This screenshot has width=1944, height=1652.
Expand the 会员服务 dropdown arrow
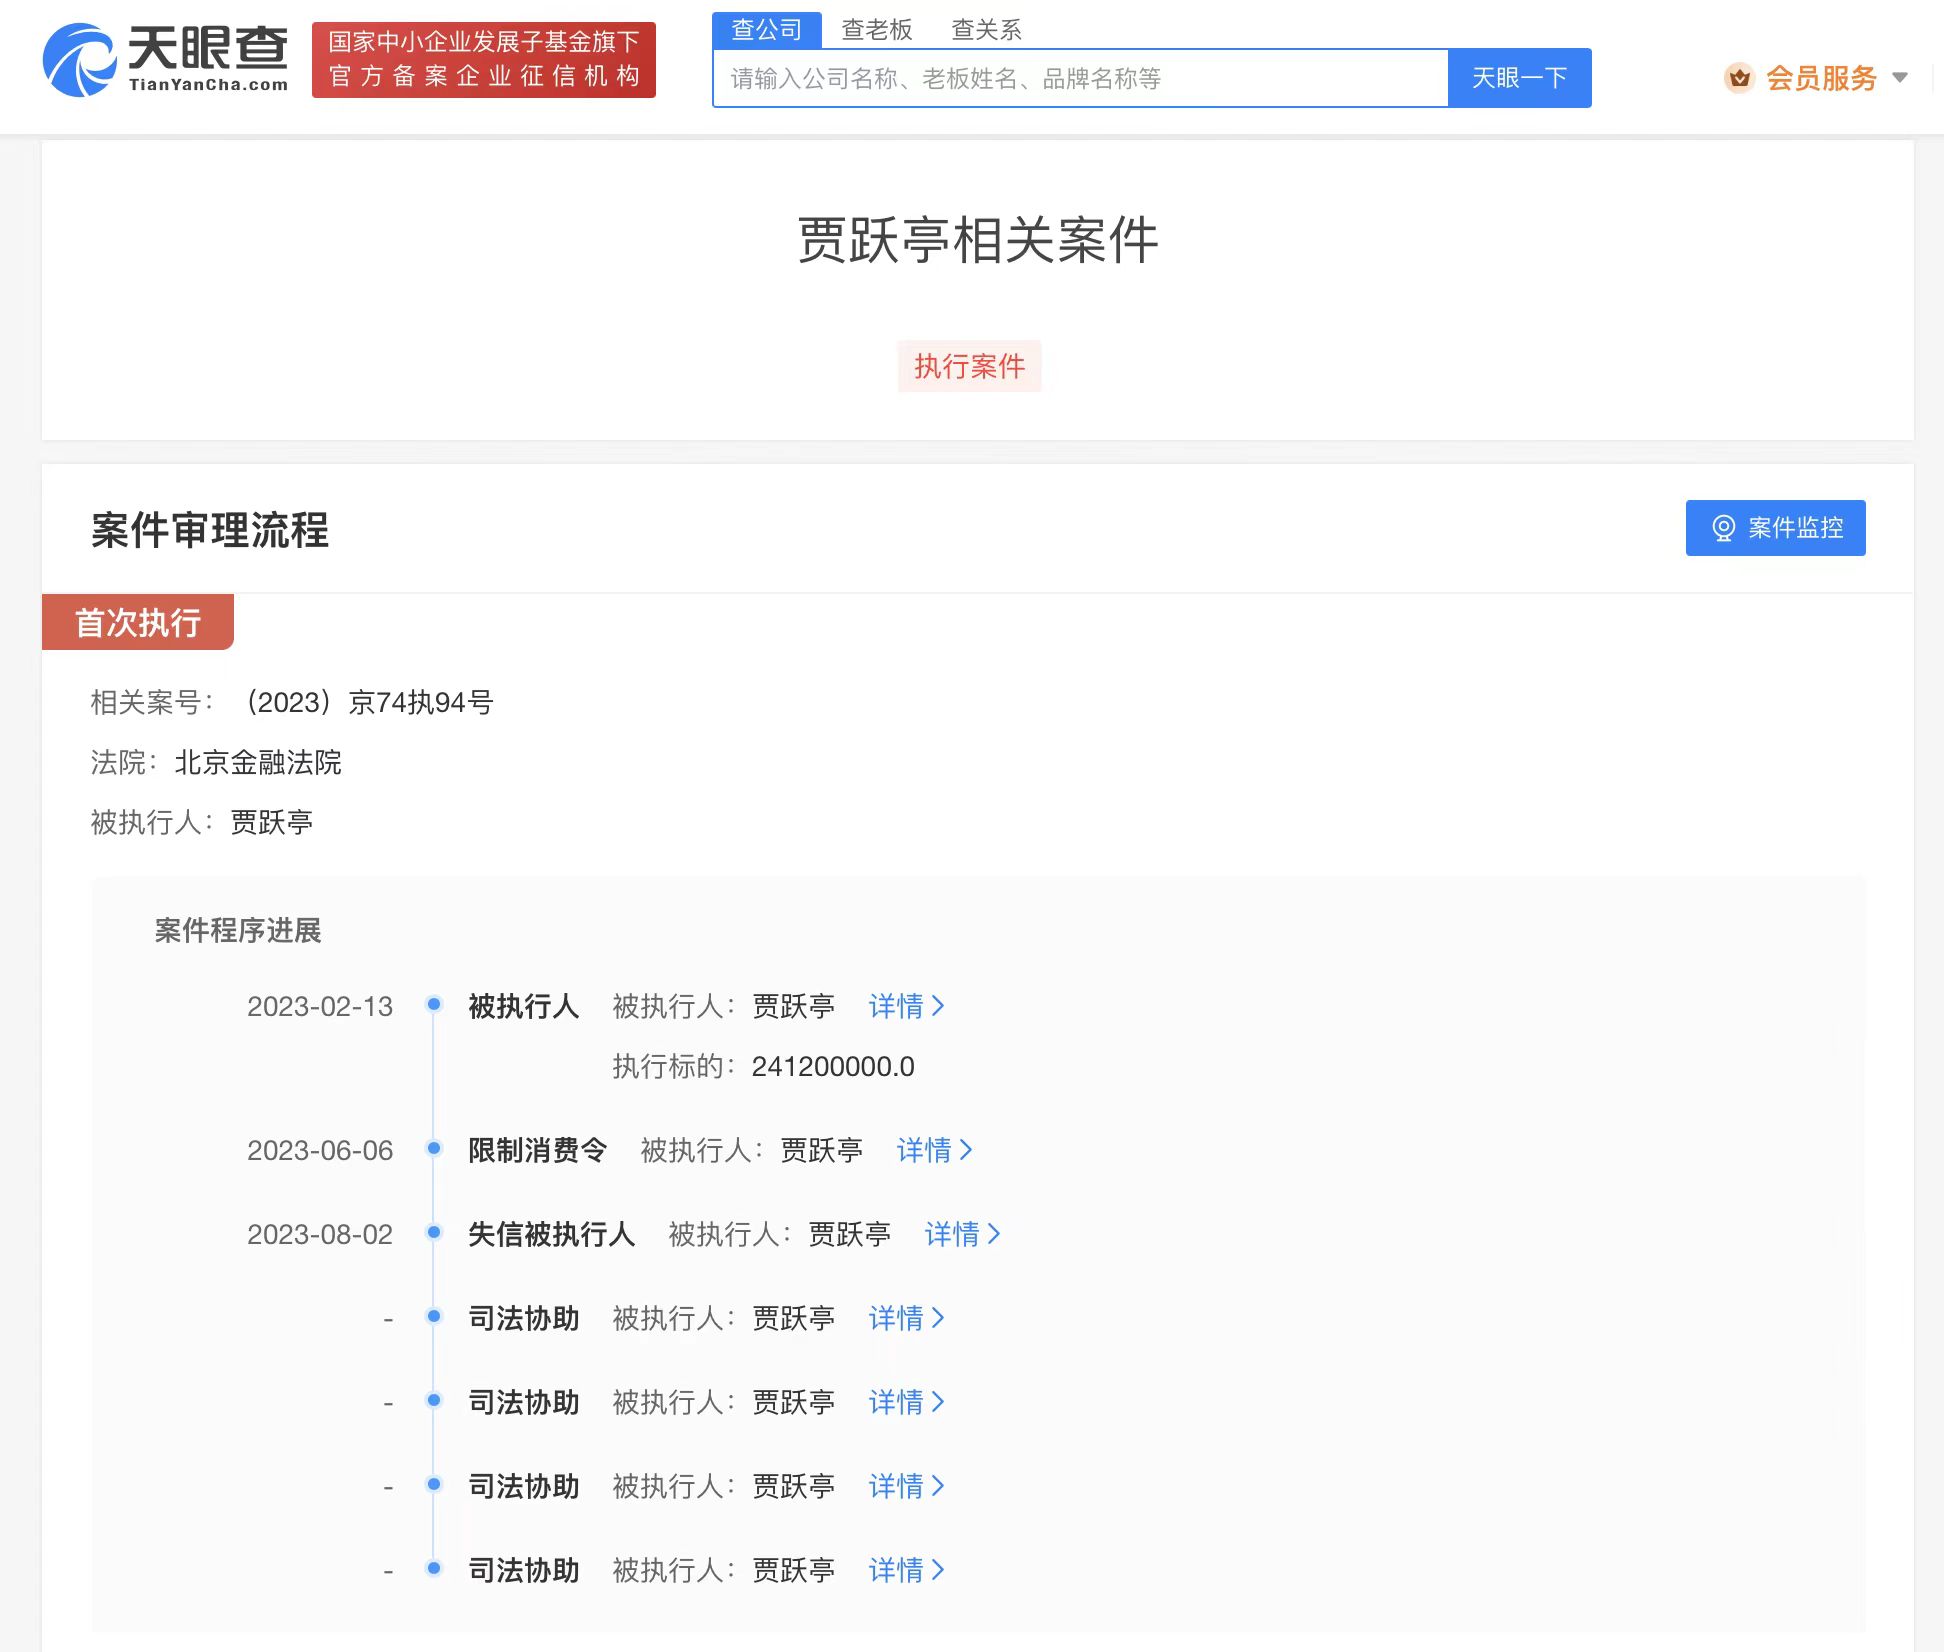coord(1900,78)
